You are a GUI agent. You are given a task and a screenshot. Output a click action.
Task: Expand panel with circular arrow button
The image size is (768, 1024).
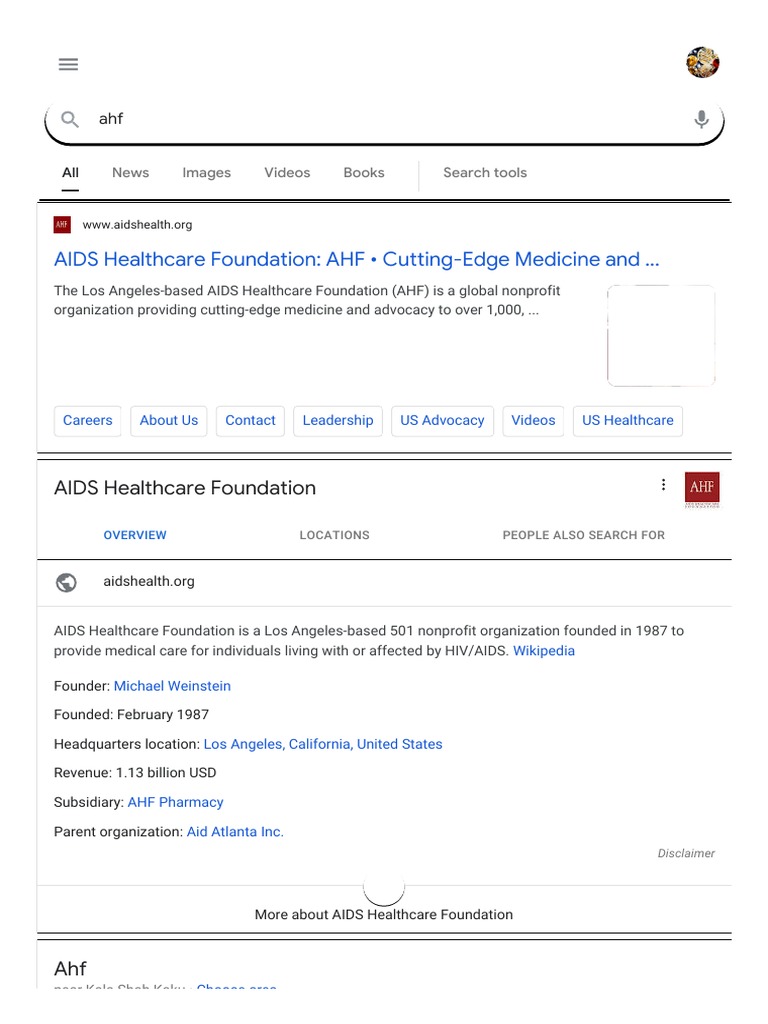pos(384,887)
